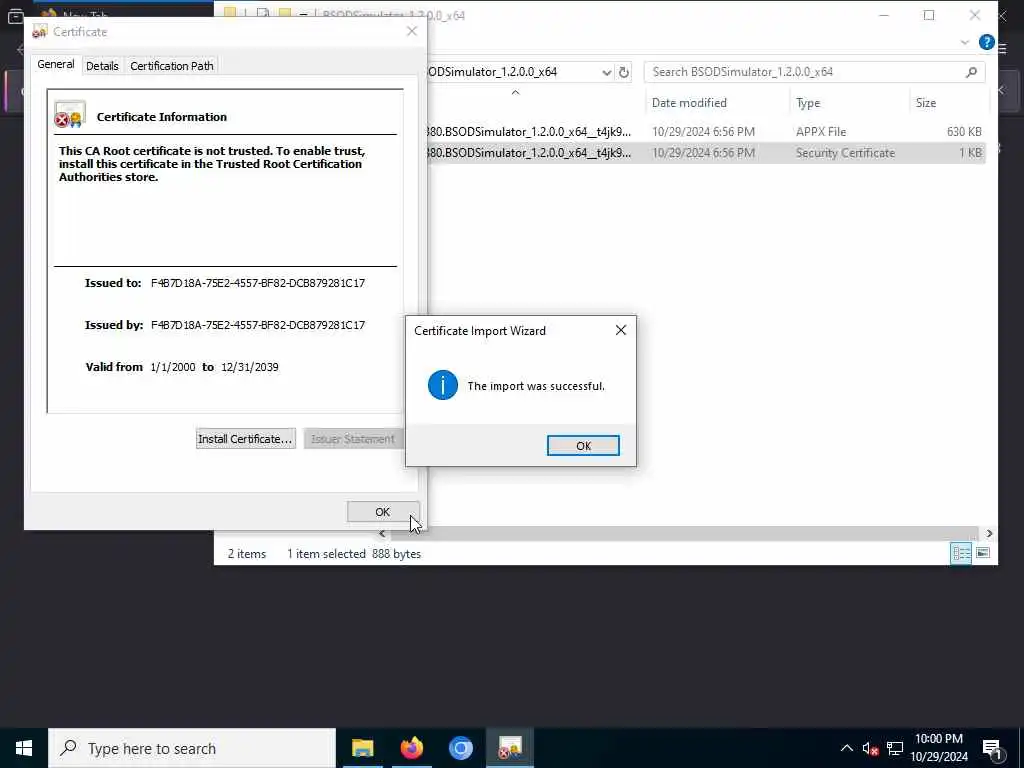Screen dimensions: 1024x768
Task: Expand the address bar history dropdown
Action: [x=607, y=72]
